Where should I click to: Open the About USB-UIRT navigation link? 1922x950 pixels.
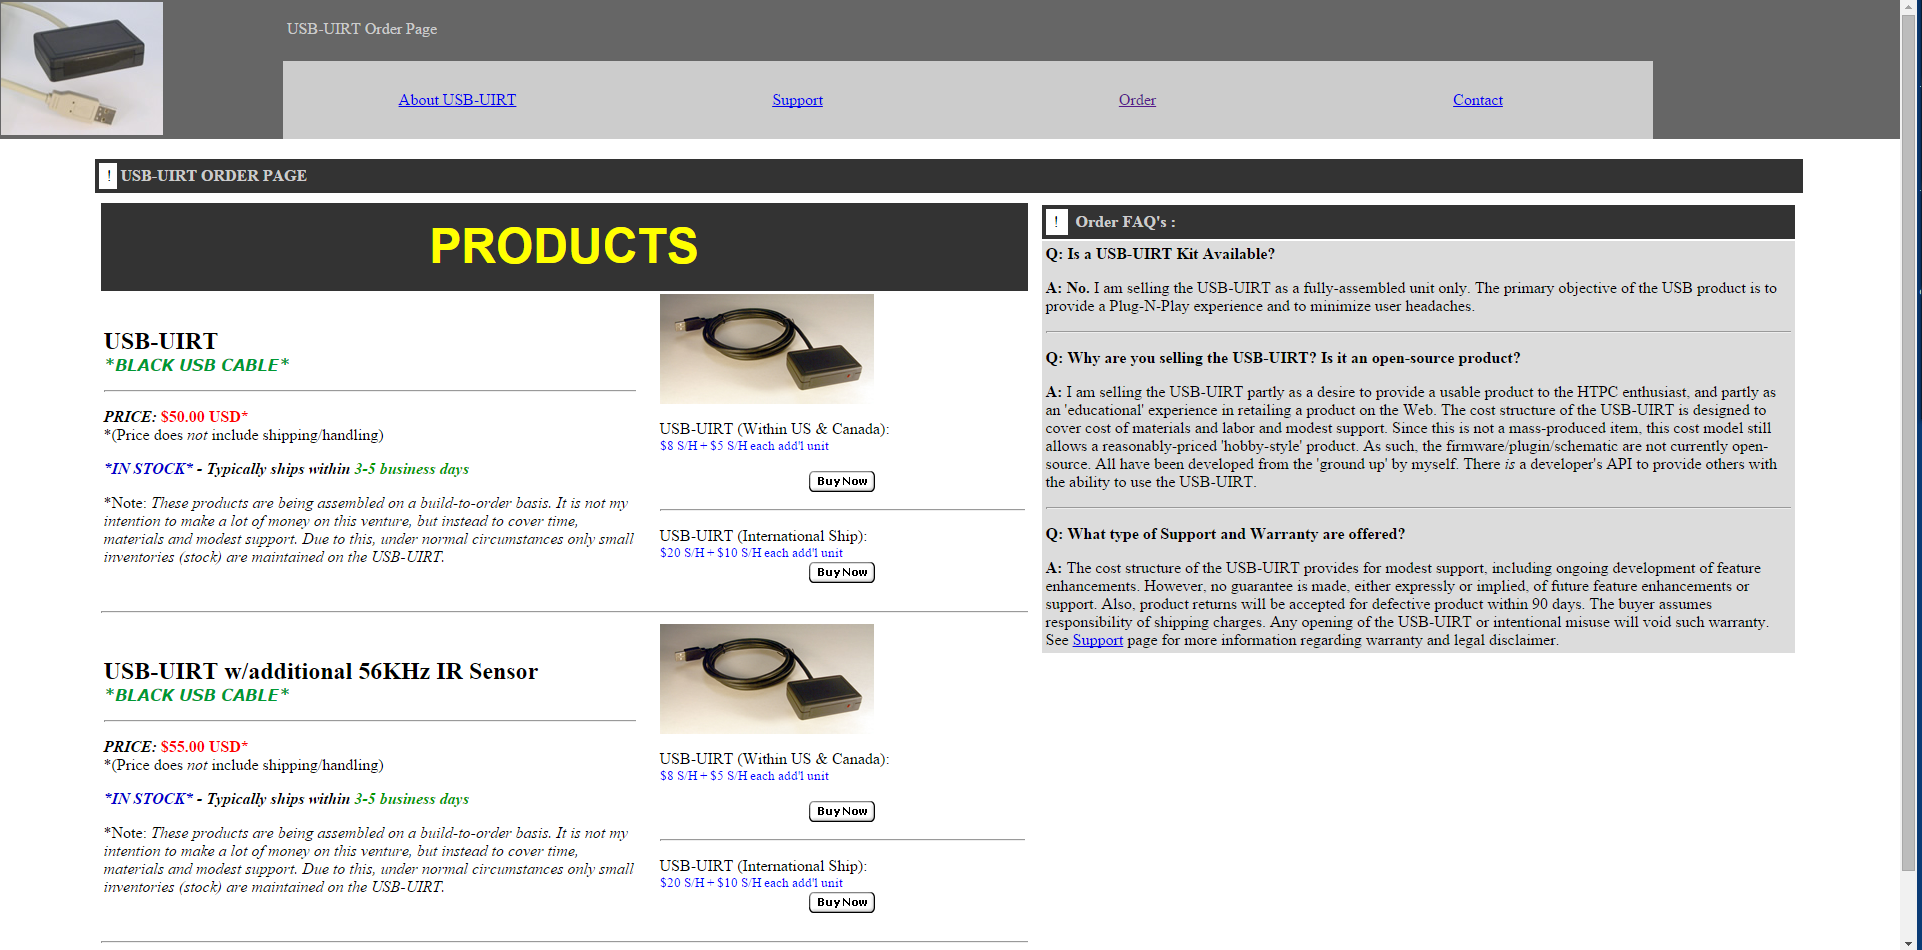(x=457, y=100)
